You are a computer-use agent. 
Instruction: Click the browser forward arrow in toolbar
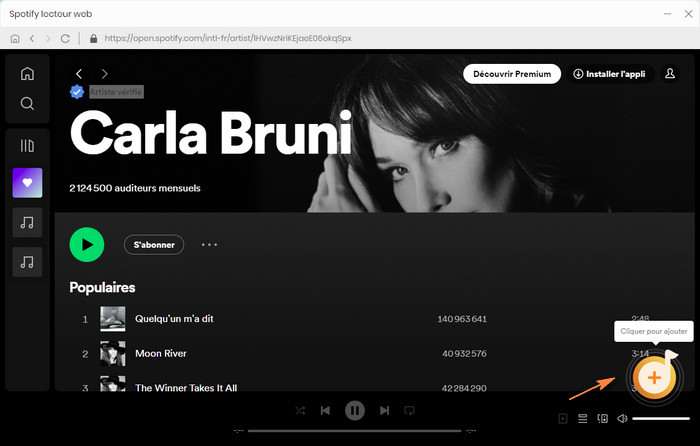48,38
